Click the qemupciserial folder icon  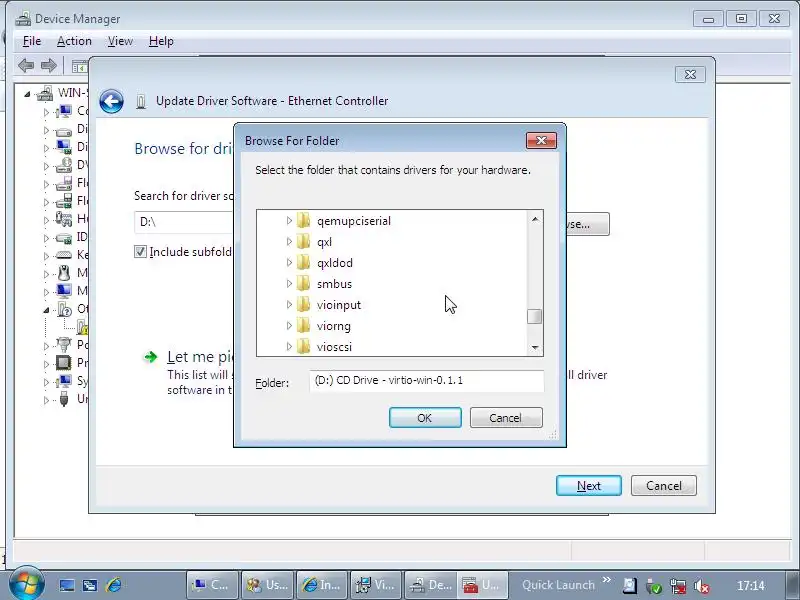click(303, 220)
